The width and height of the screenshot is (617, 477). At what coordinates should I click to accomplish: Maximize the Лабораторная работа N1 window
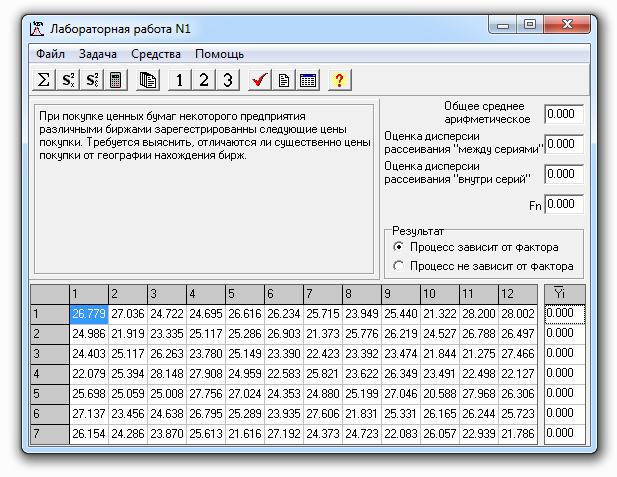click(530, 25)
